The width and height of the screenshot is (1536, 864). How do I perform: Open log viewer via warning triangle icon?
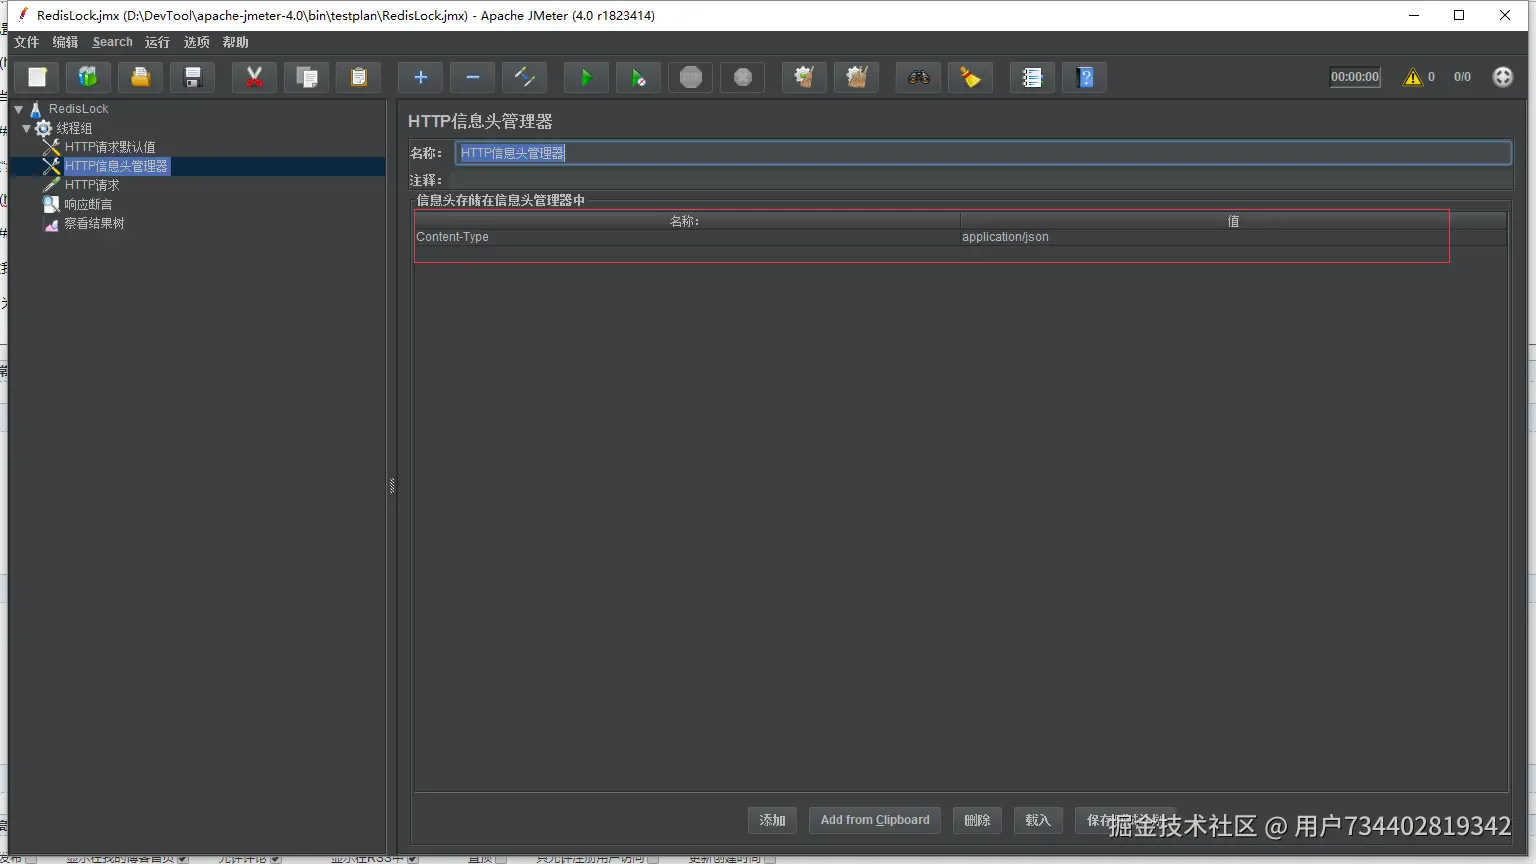tap(1412, 77)
